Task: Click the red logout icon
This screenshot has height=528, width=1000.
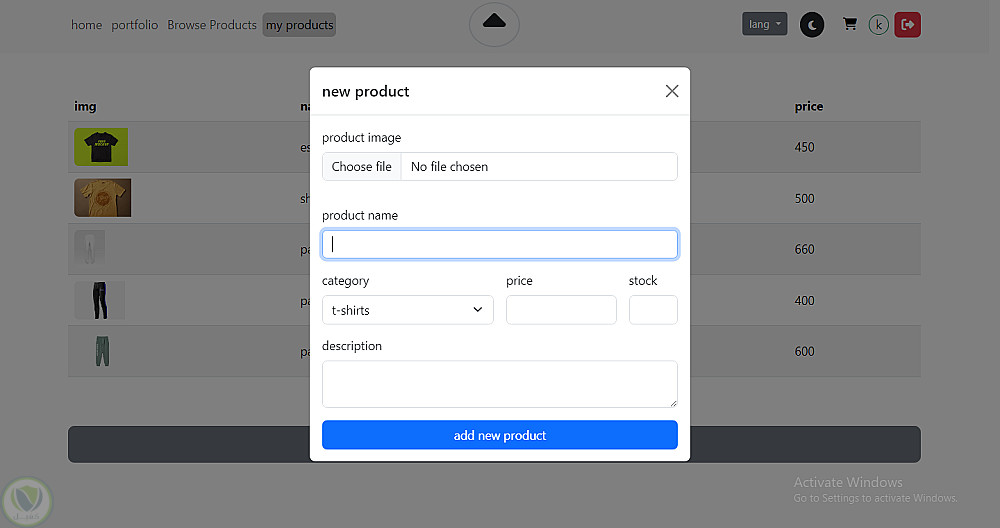Action: point(907,24)
